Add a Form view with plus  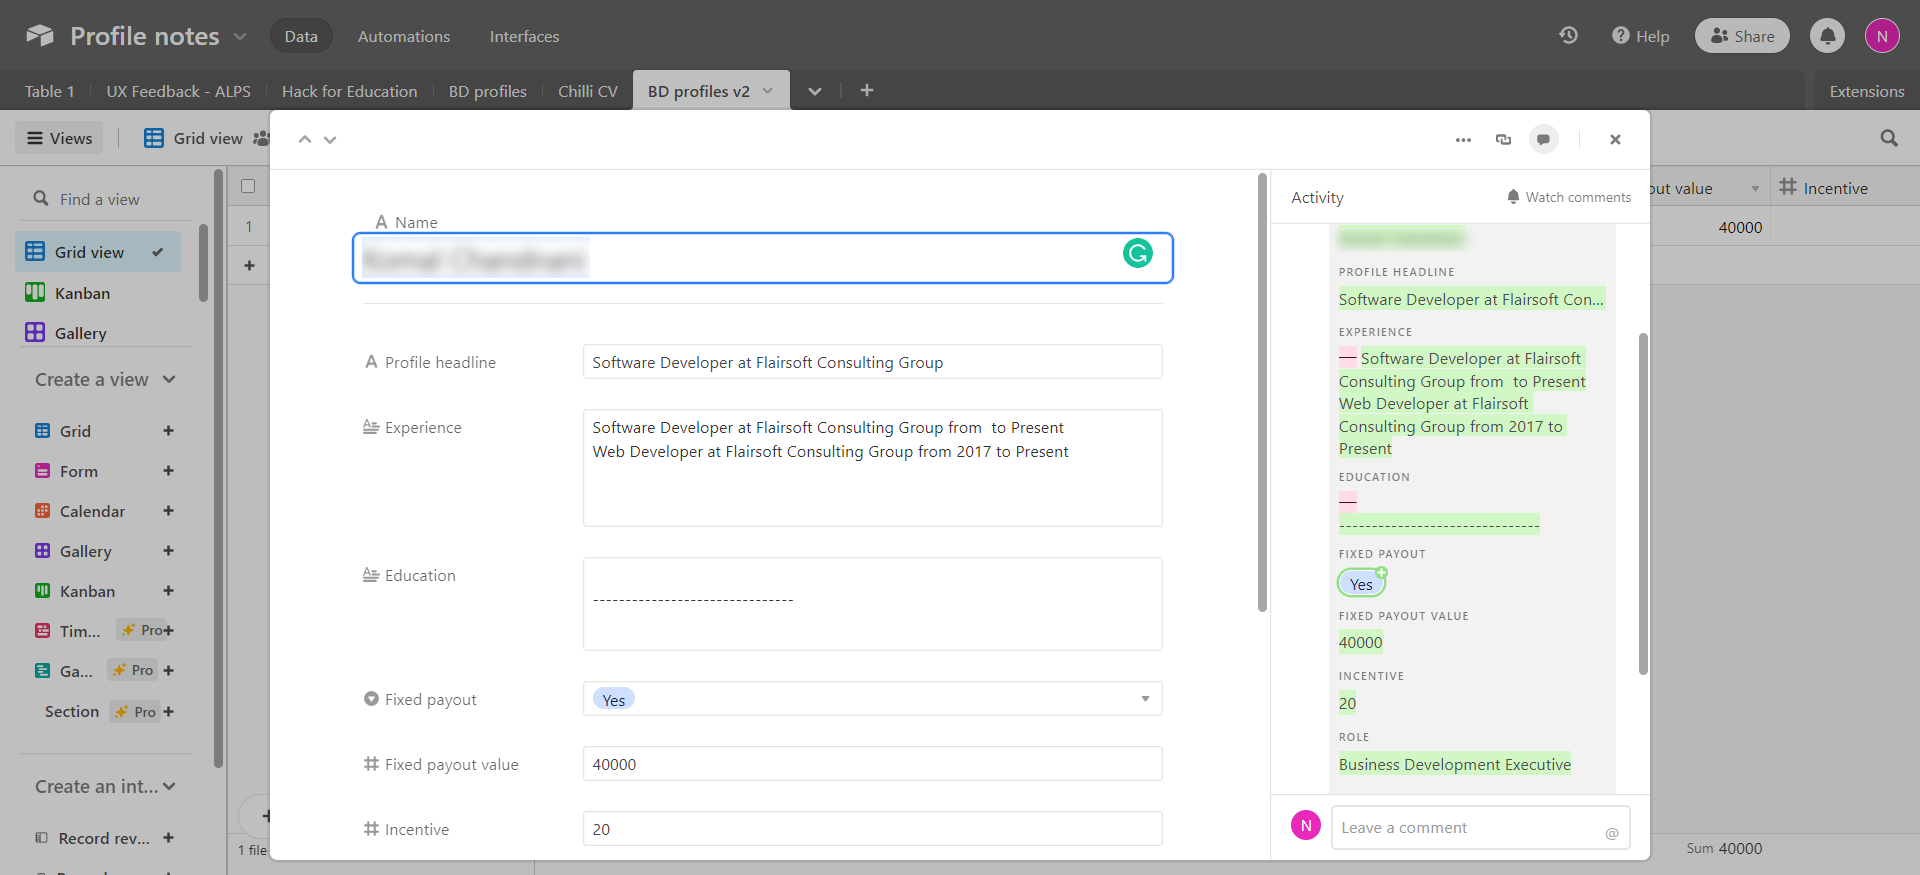[168, 471]
